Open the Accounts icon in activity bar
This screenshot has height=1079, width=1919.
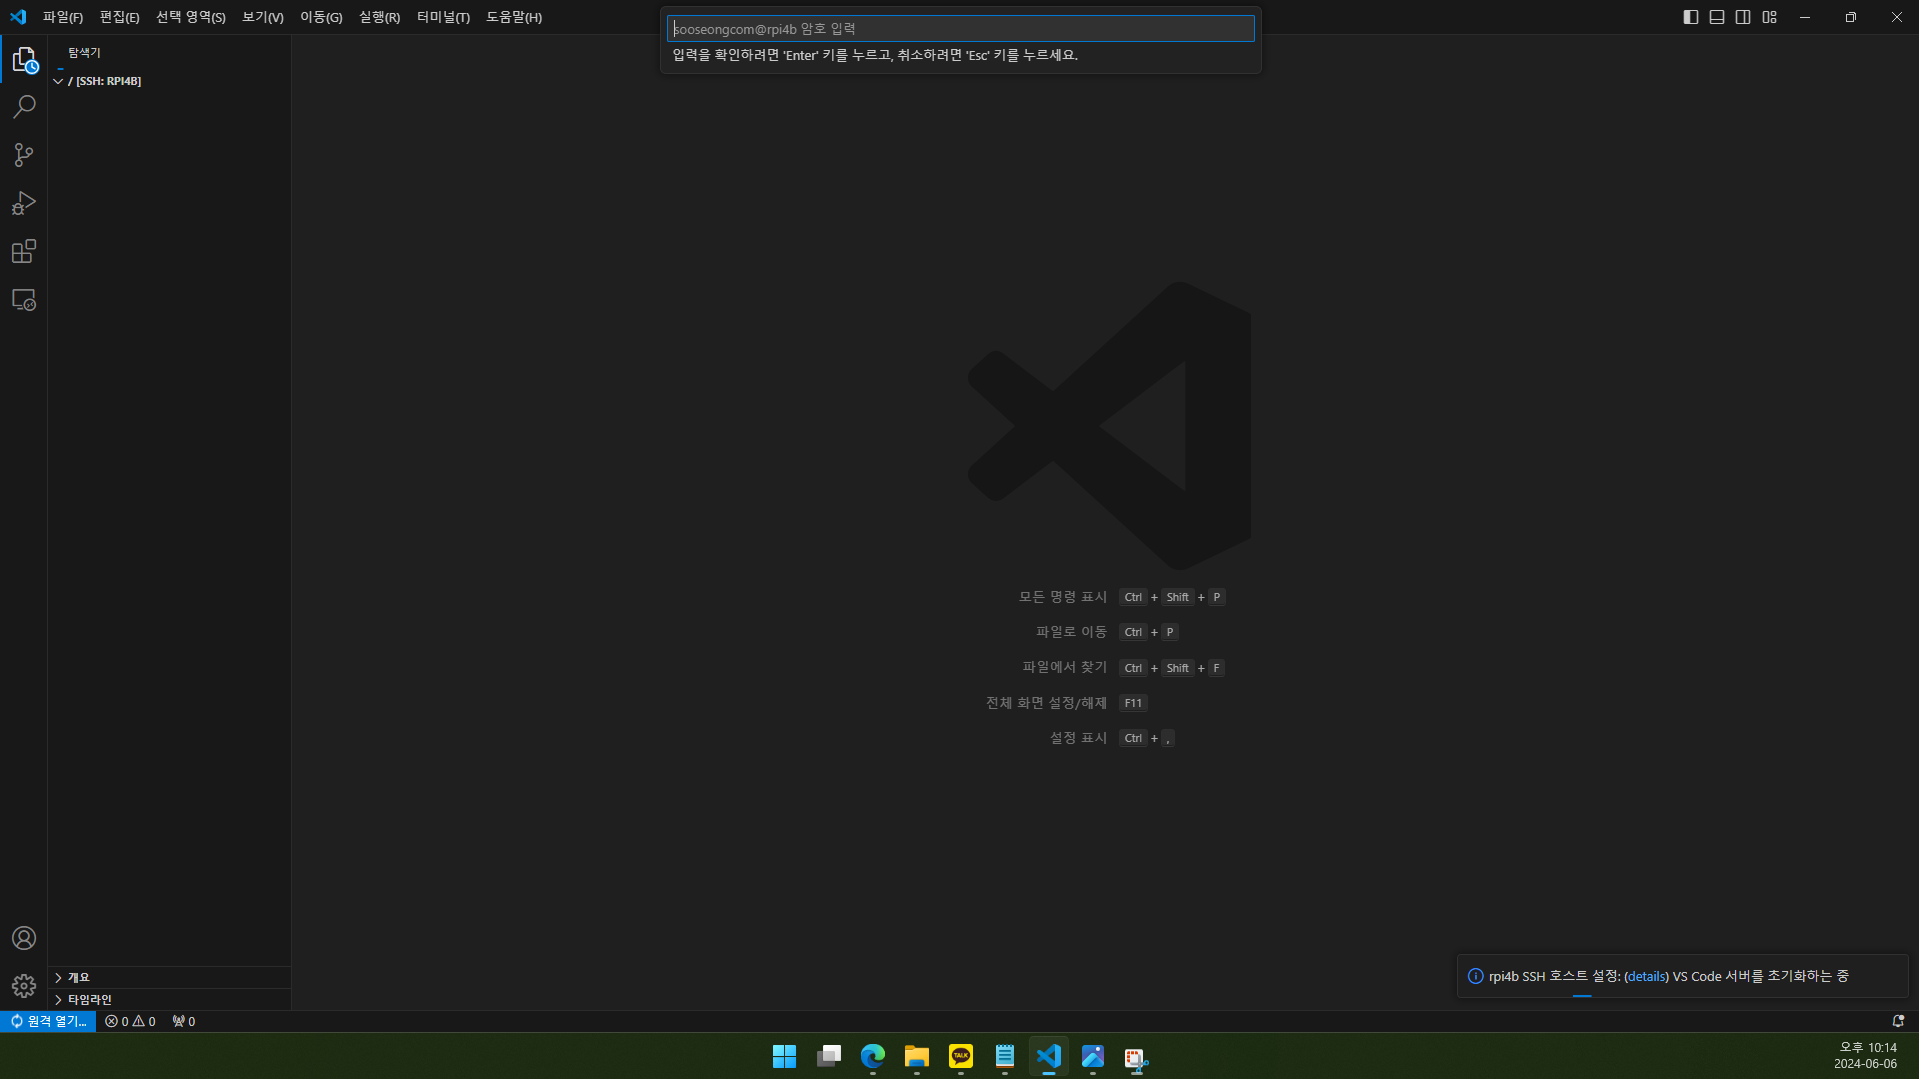click(x=24, y=938)
